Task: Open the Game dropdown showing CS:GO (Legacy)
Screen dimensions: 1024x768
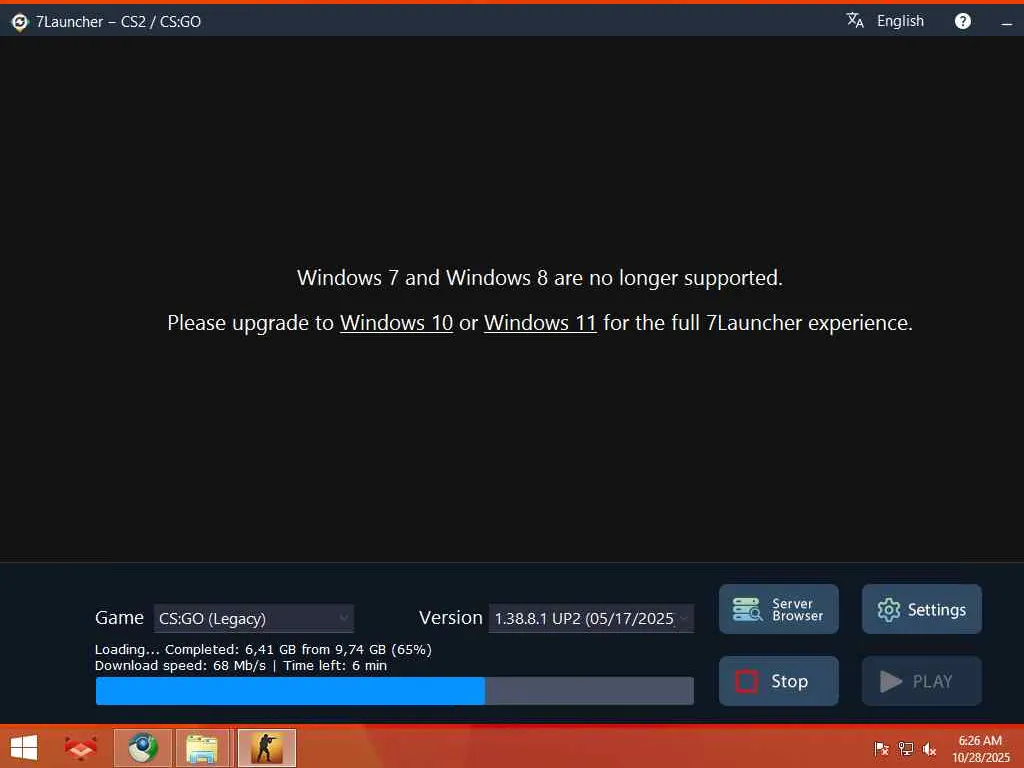Action: pyautogui.click(x=254, y=618)
